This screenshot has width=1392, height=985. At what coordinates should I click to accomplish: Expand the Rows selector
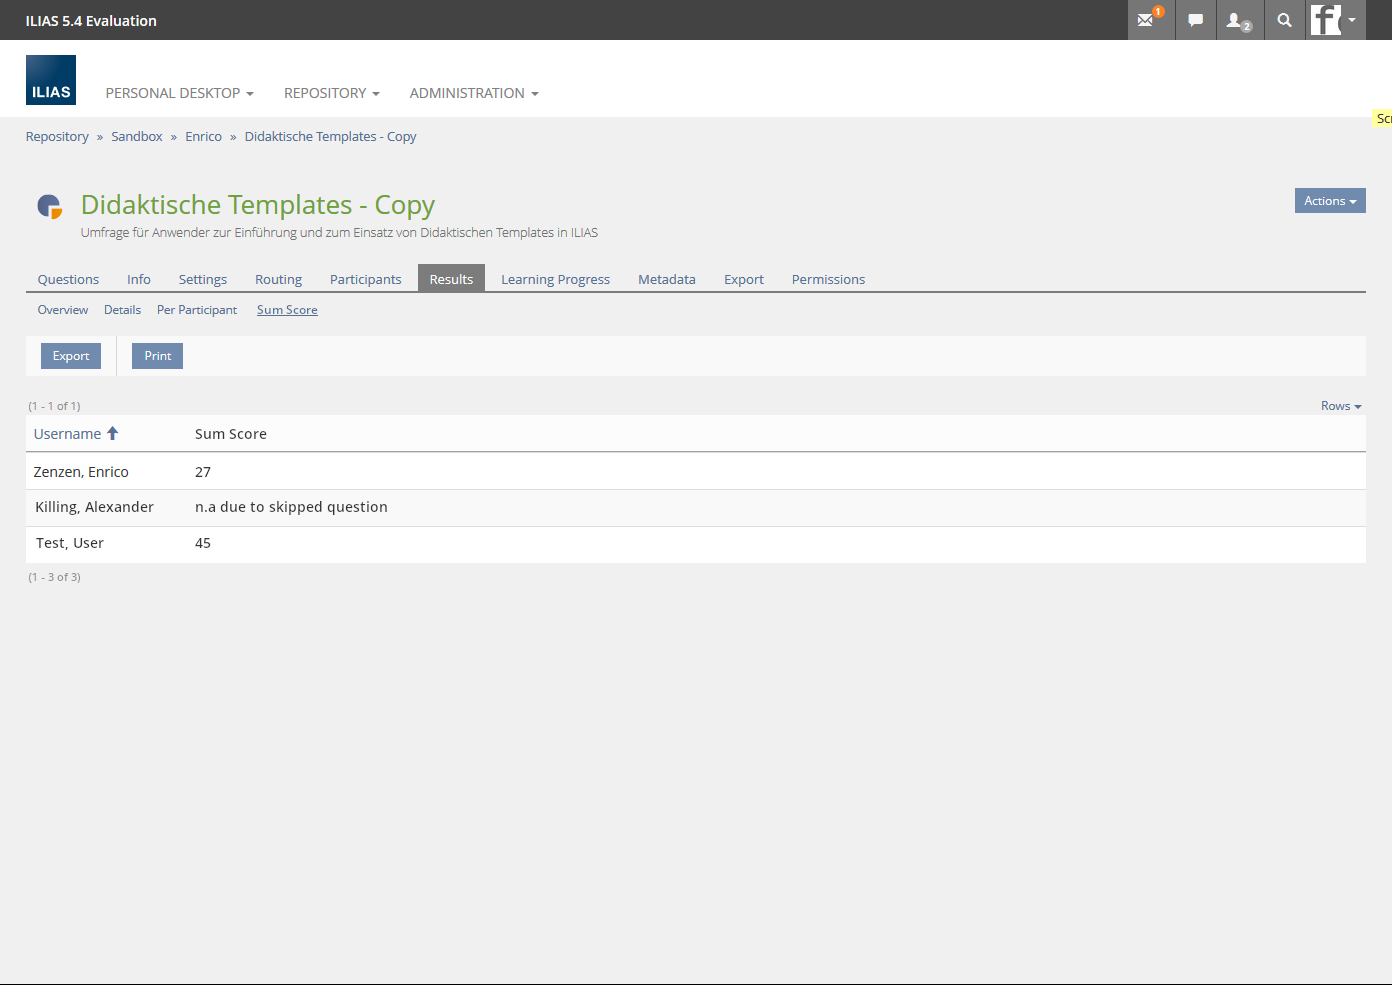(1340, 406)
